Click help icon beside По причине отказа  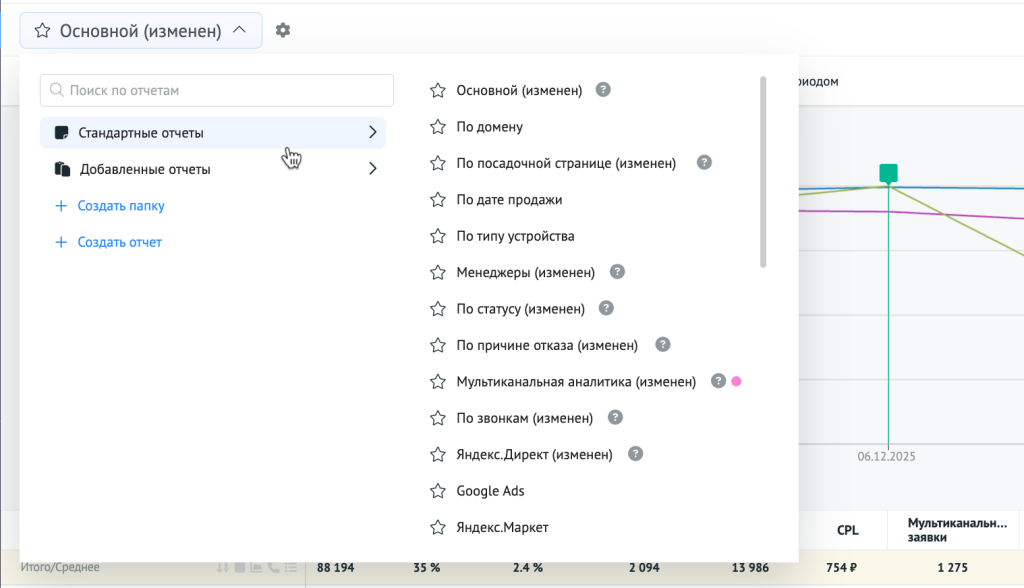[x=662, y=345]
